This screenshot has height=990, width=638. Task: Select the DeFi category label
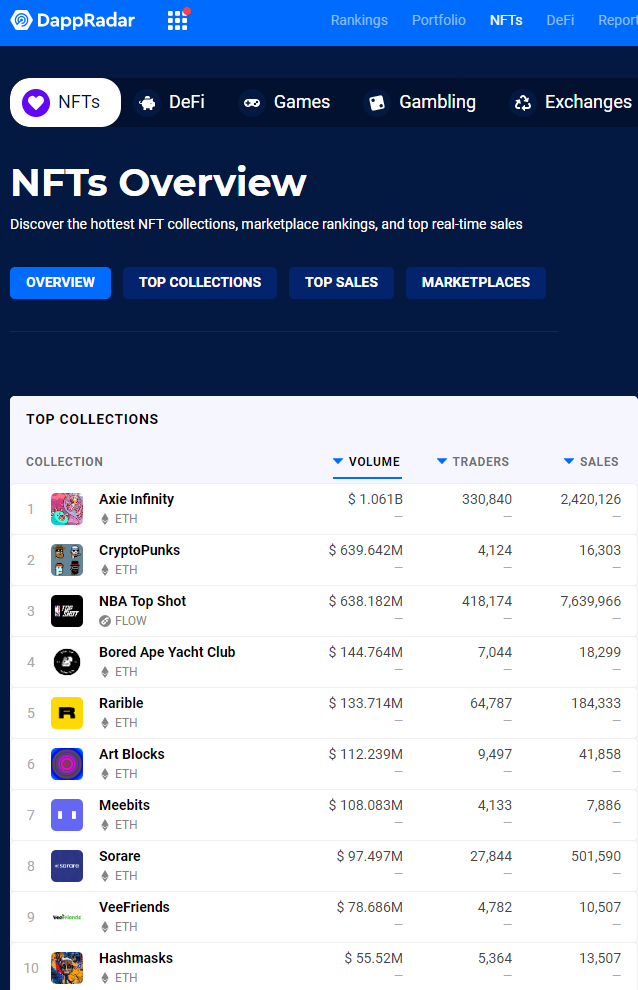[x=186, y=102]
